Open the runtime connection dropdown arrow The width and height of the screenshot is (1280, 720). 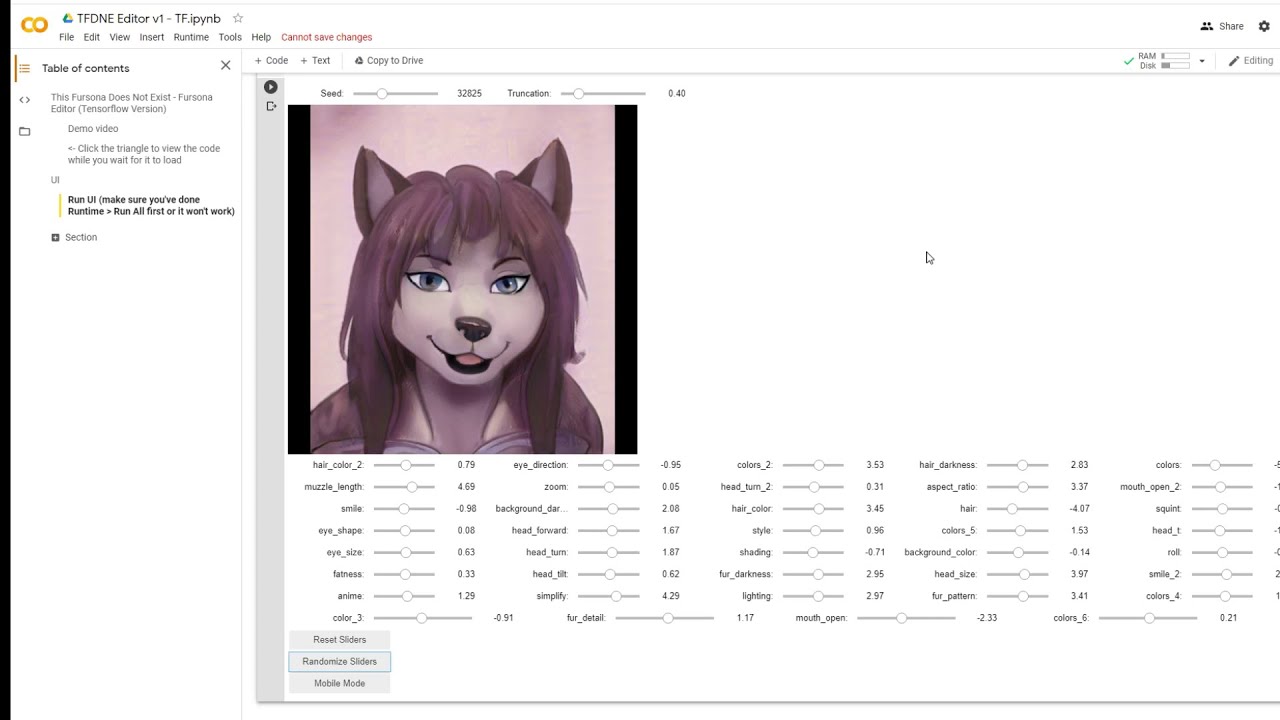(1202, 61)
